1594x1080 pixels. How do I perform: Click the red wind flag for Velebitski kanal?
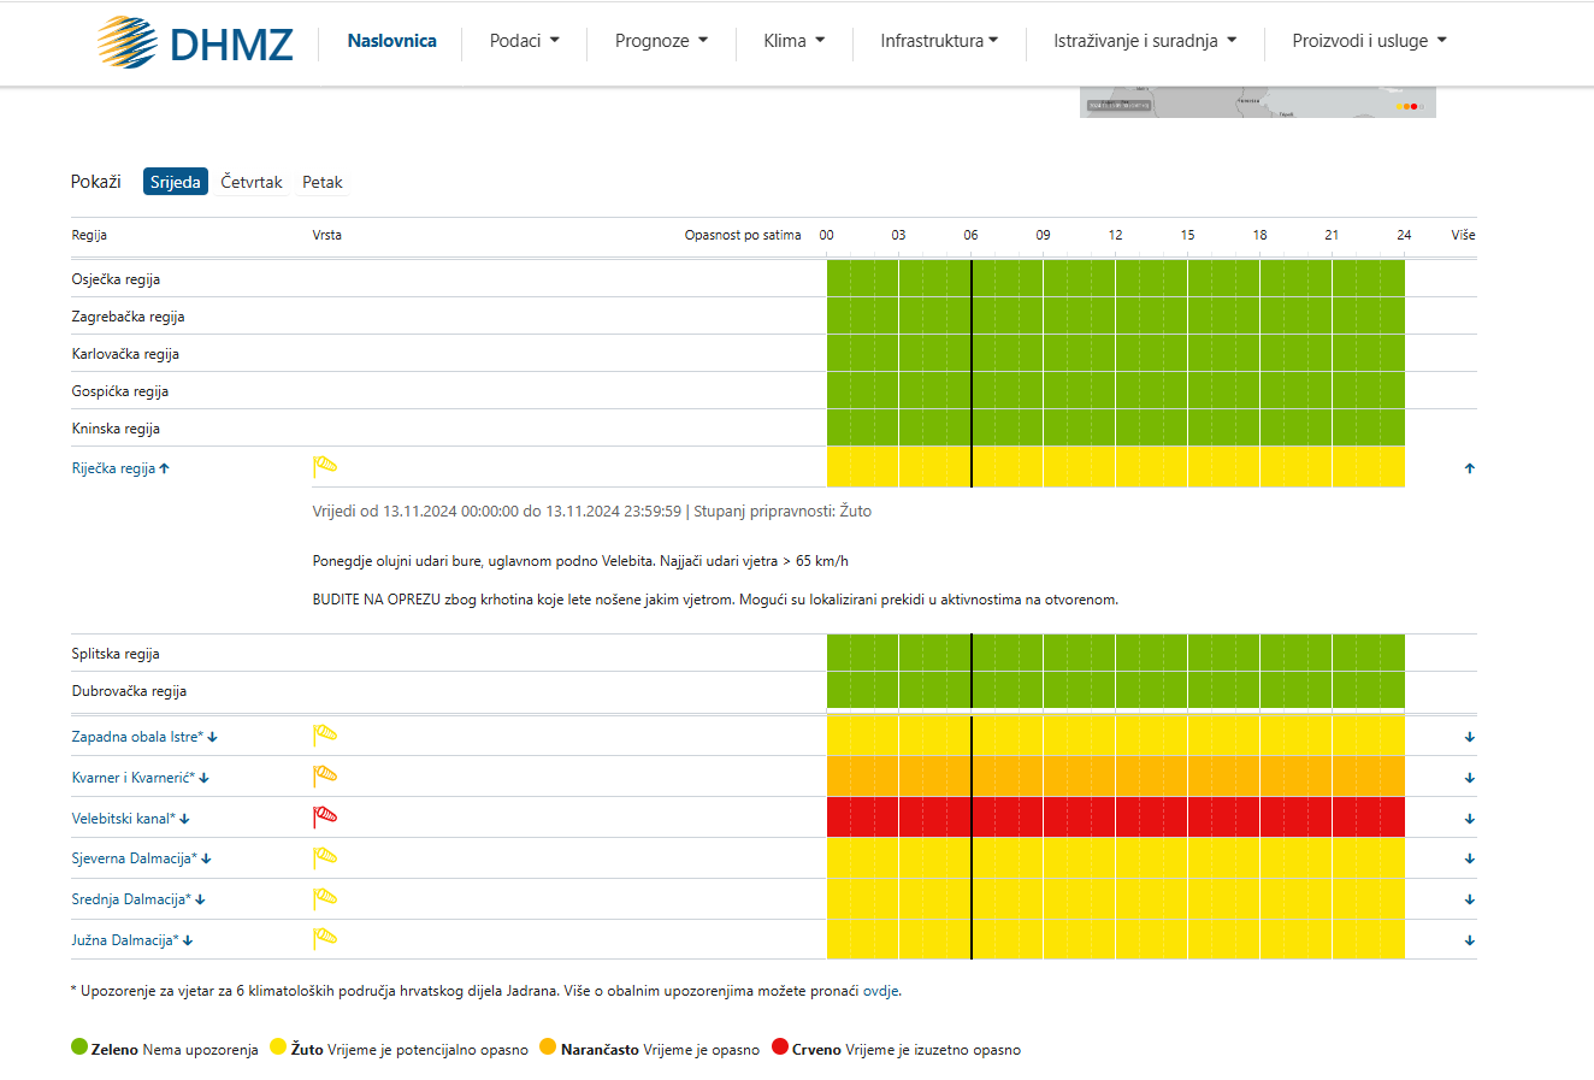(325, 817)
